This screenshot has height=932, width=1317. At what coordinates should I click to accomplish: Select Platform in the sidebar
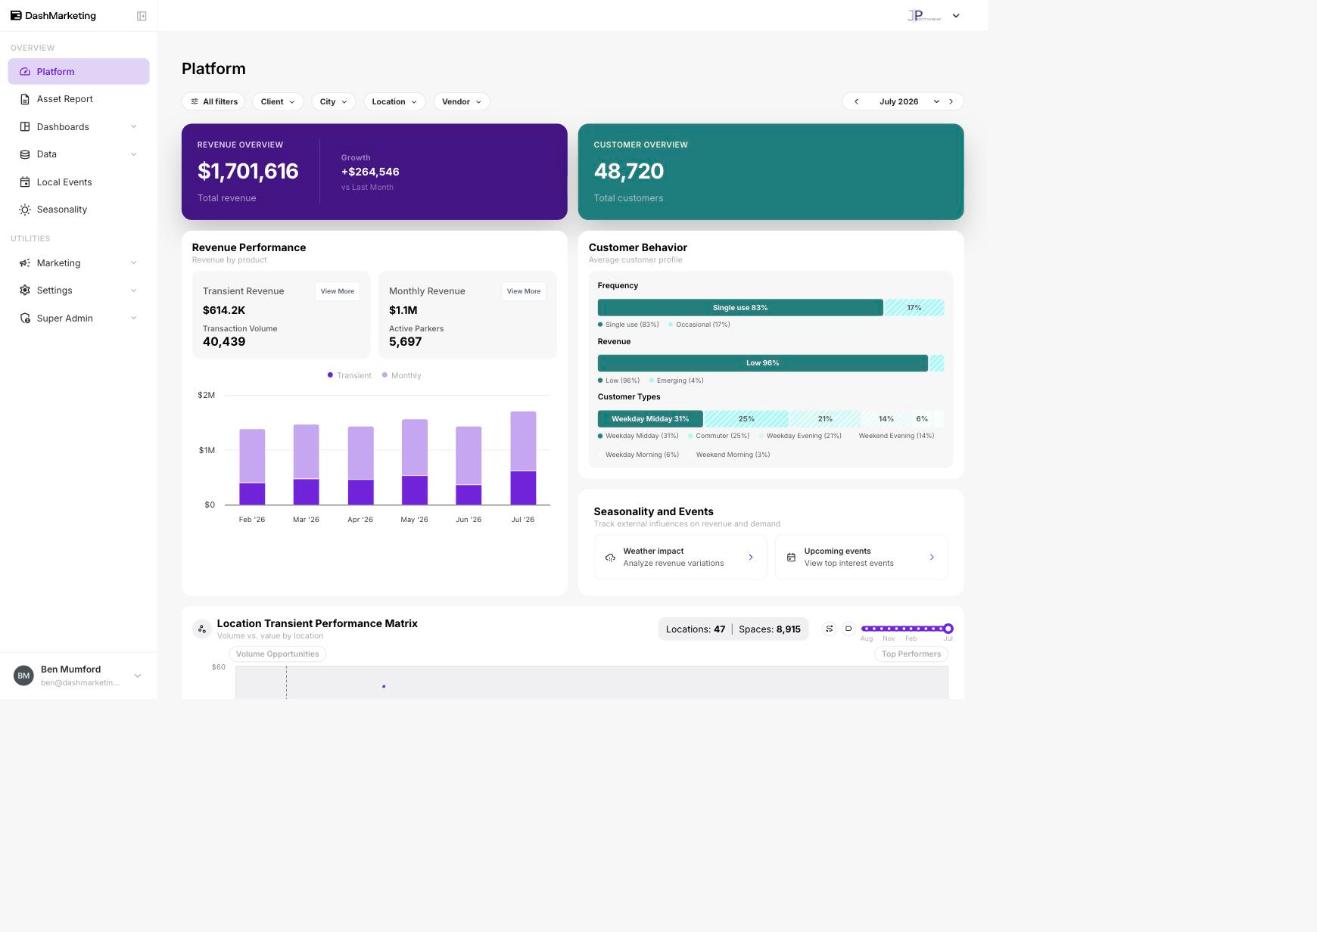click(x=78, y=71)
